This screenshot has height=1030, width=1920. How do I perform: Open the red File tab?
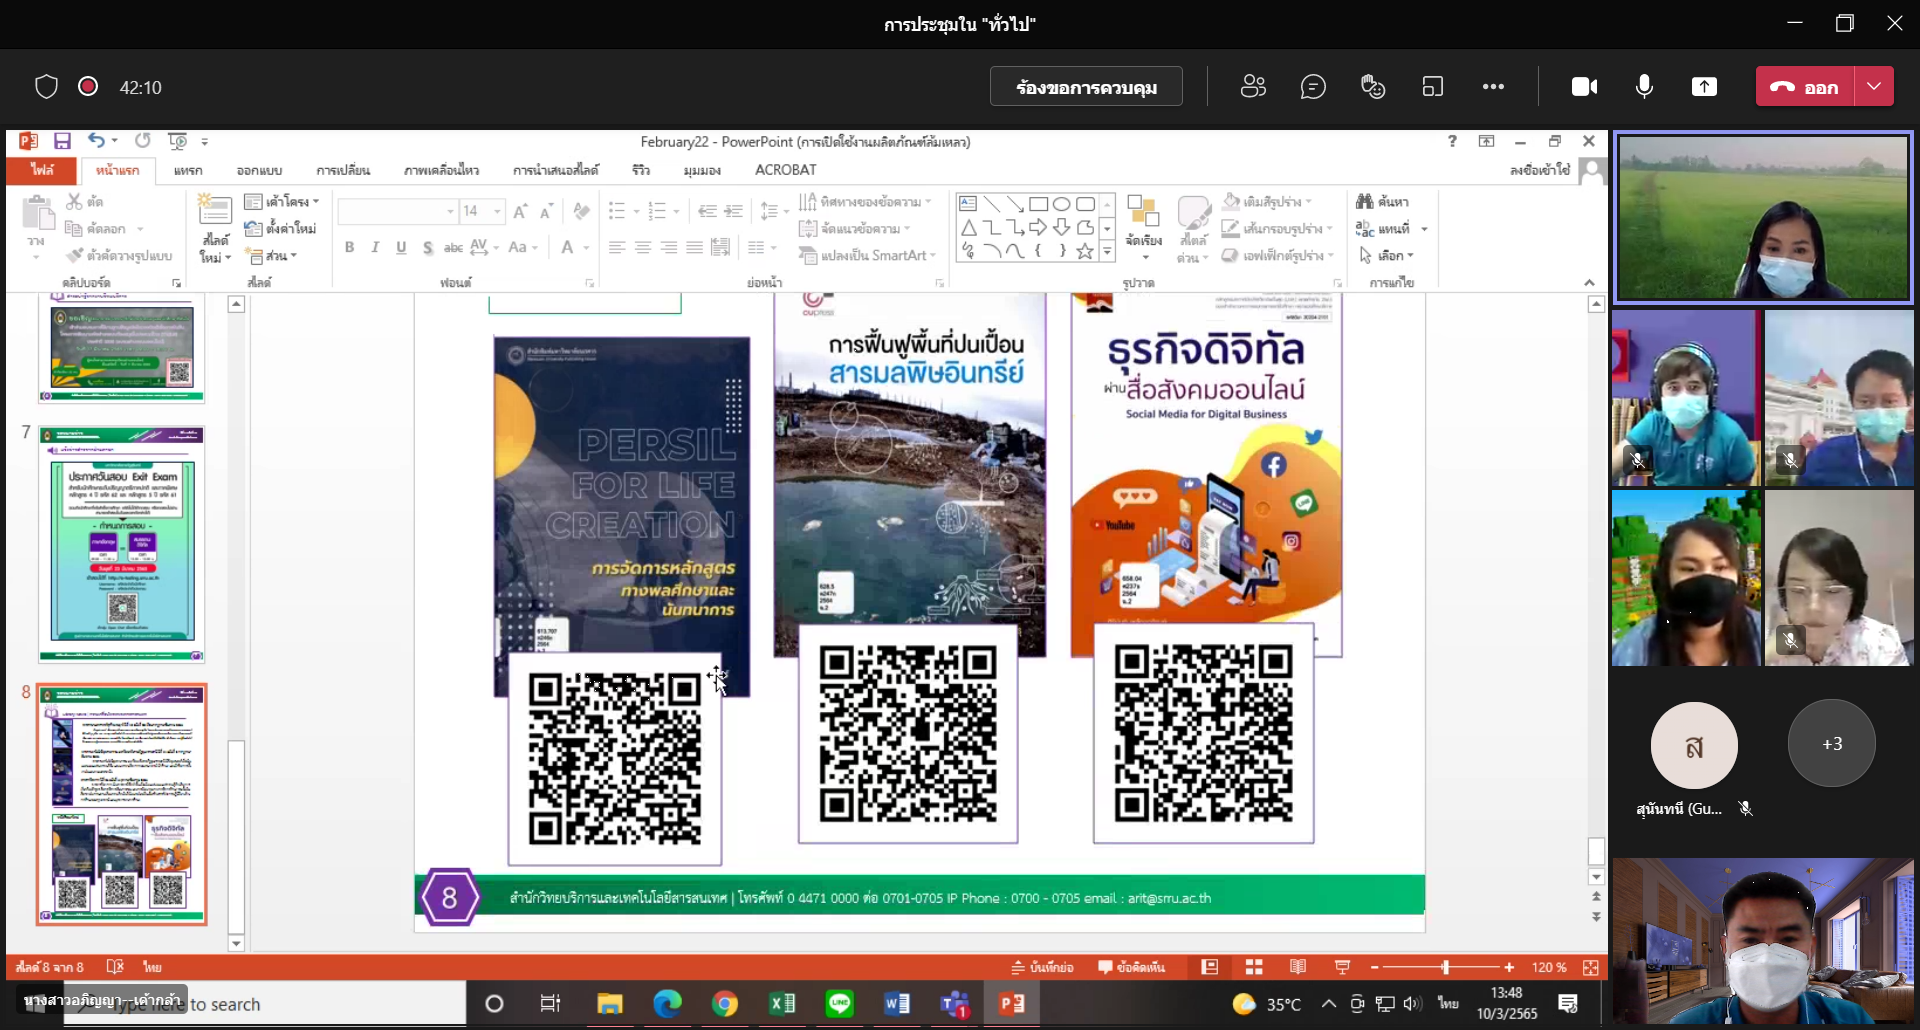pos(42,170)
